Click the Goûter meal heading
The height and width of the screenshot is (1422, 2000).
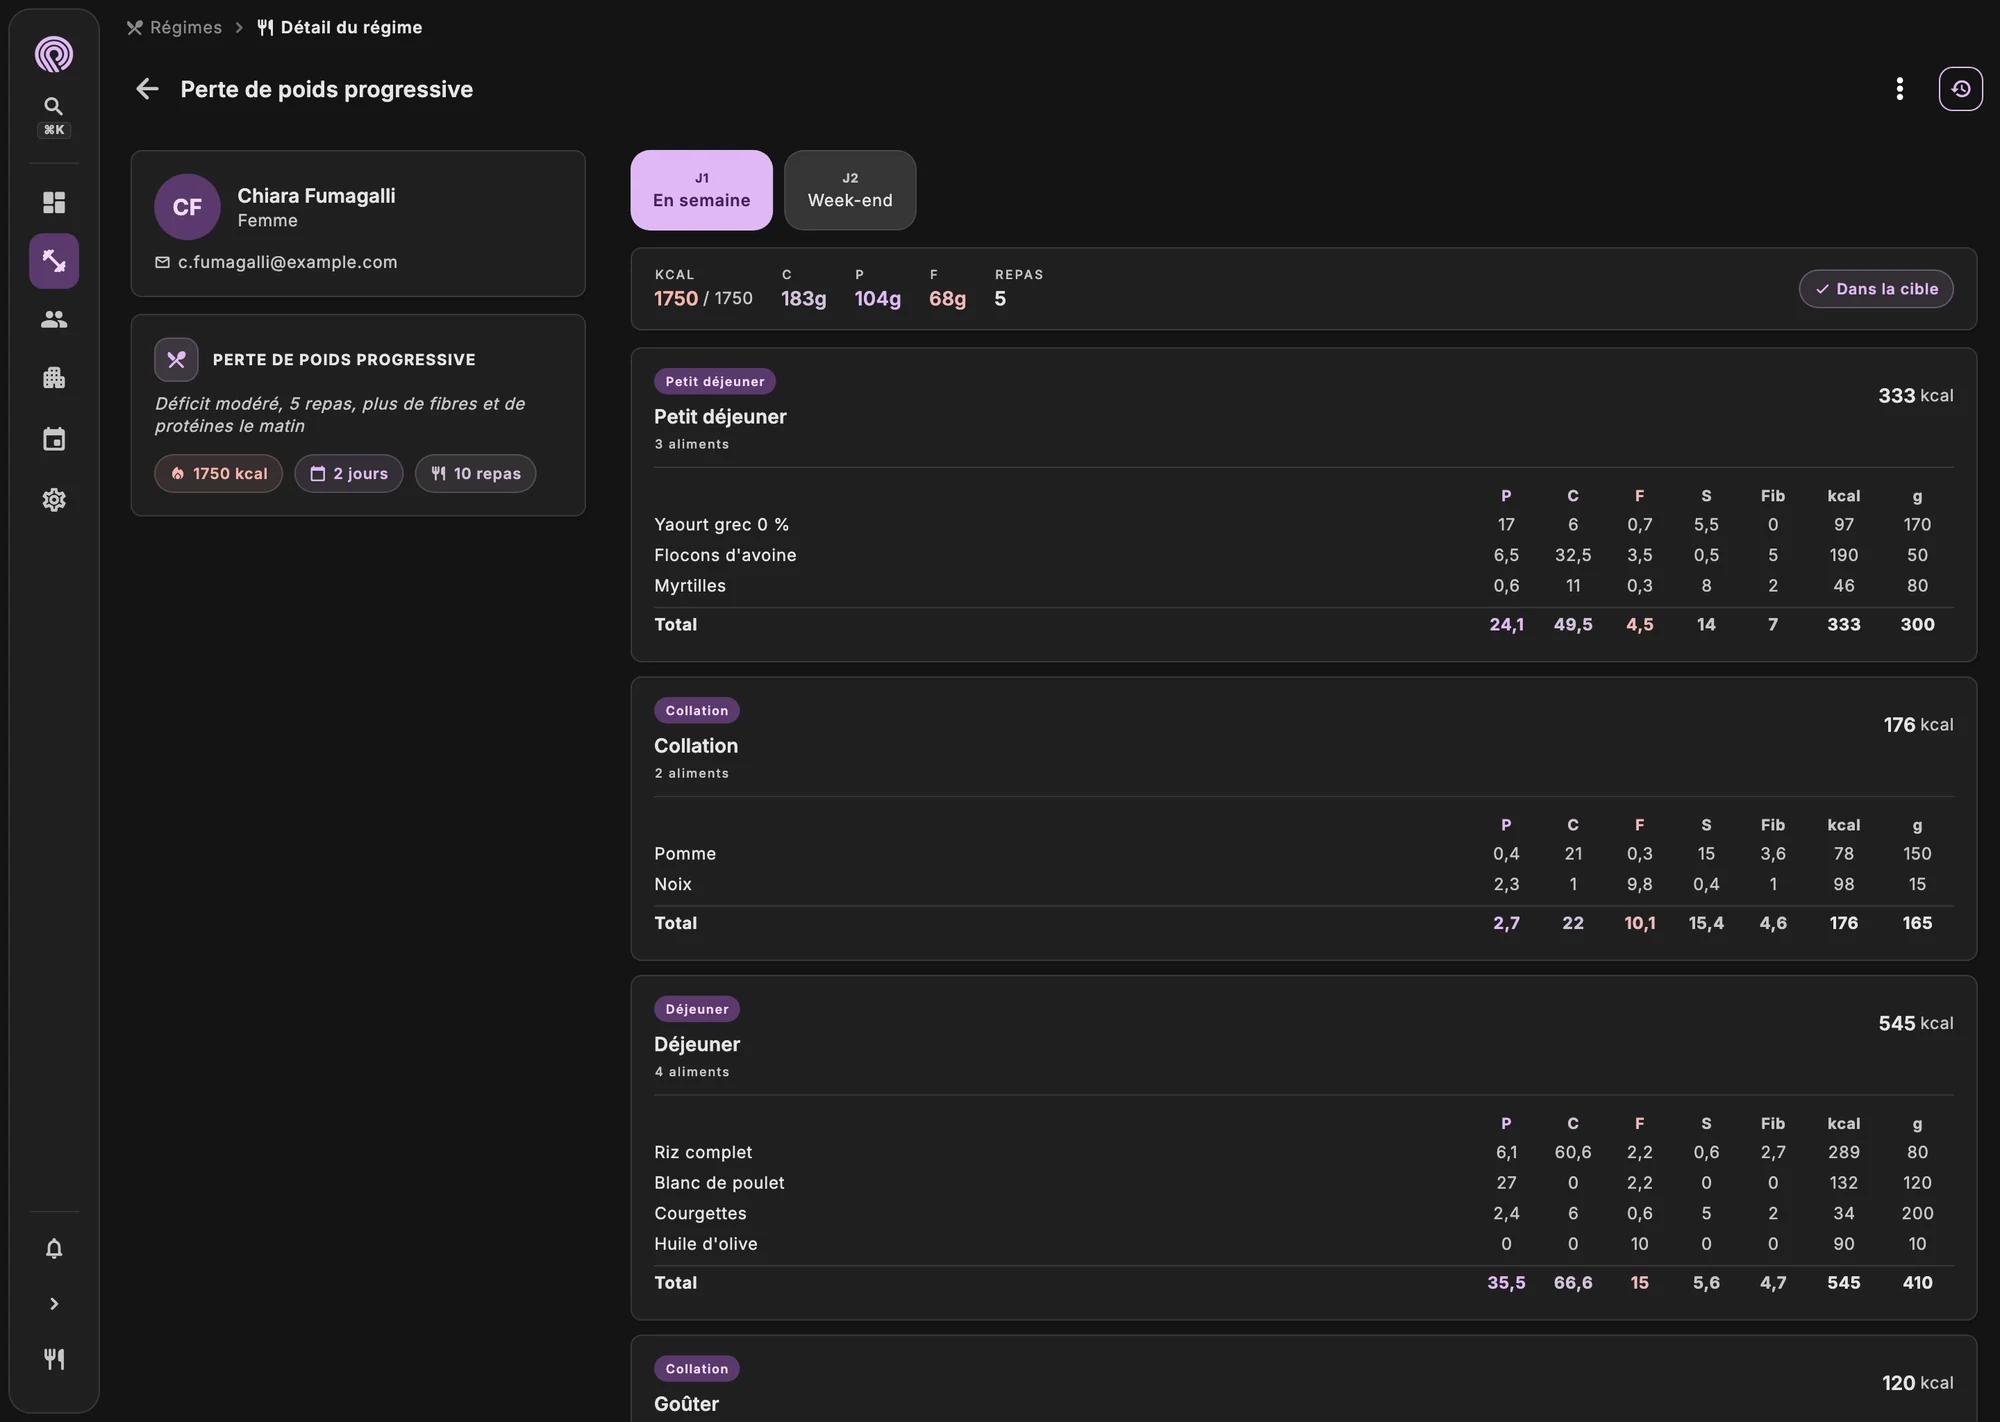[686, 1404]
